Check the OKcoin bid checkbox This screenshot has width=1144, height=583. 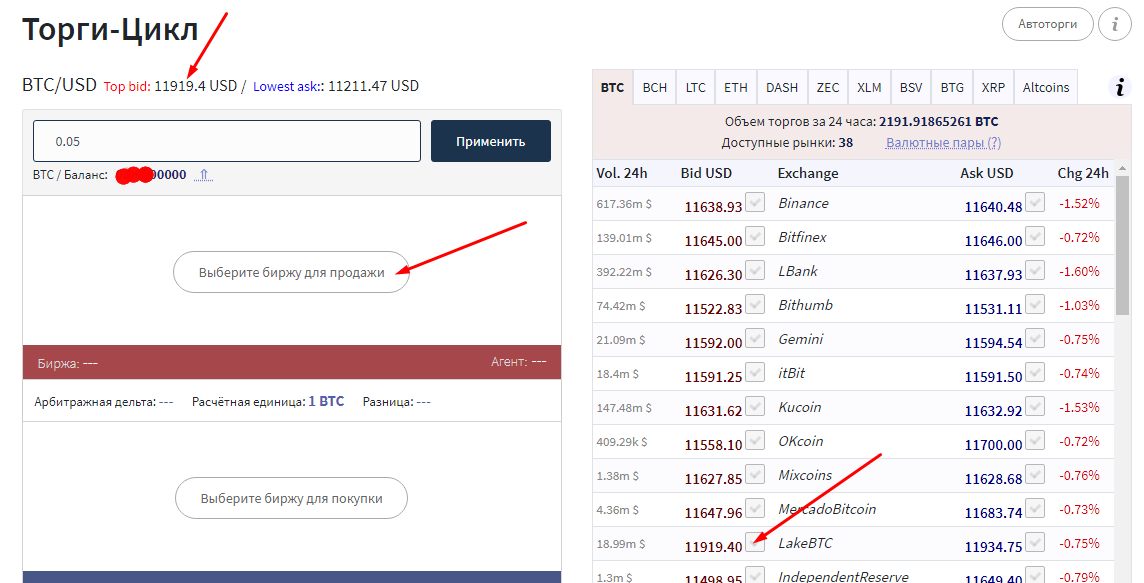[x=755, y=440]
